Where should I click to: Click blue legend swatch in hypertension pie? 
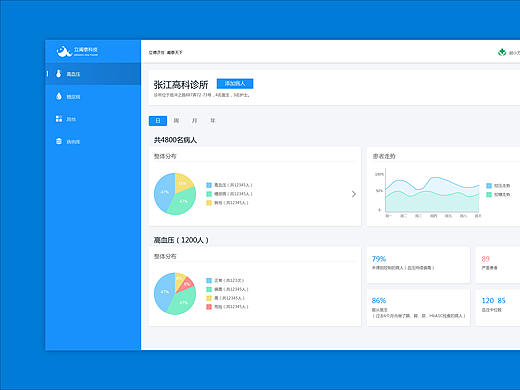[x=209, y=280]
